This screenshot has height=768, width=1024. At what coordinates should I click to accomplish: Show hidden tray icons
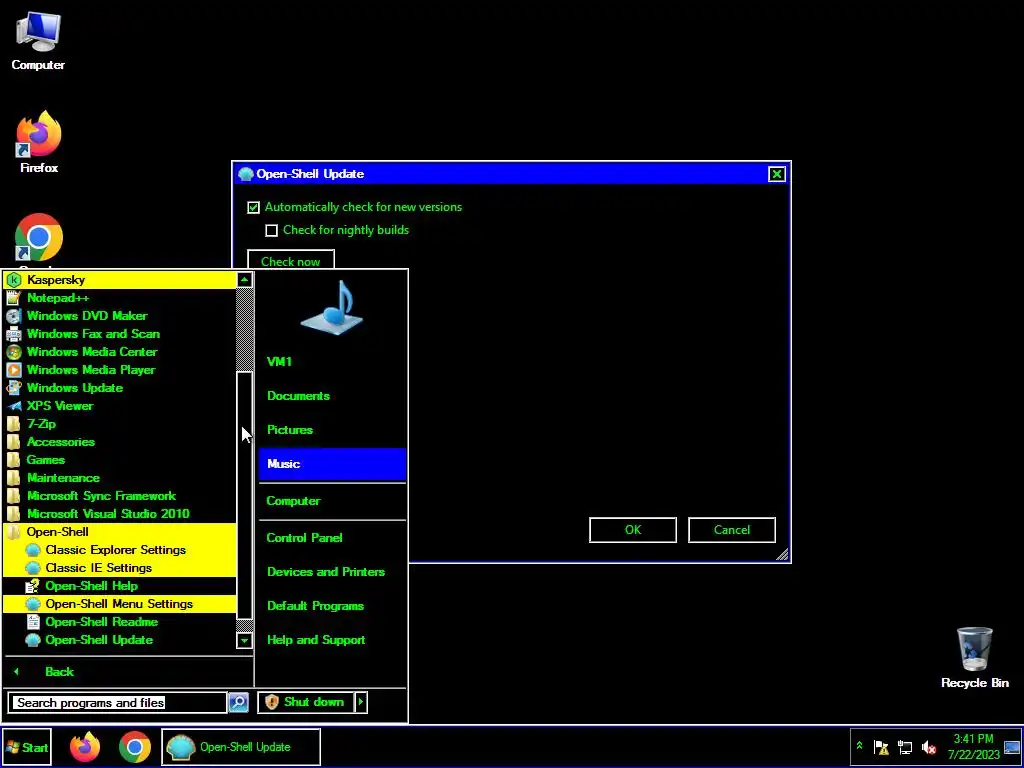(x=859, y=746)
